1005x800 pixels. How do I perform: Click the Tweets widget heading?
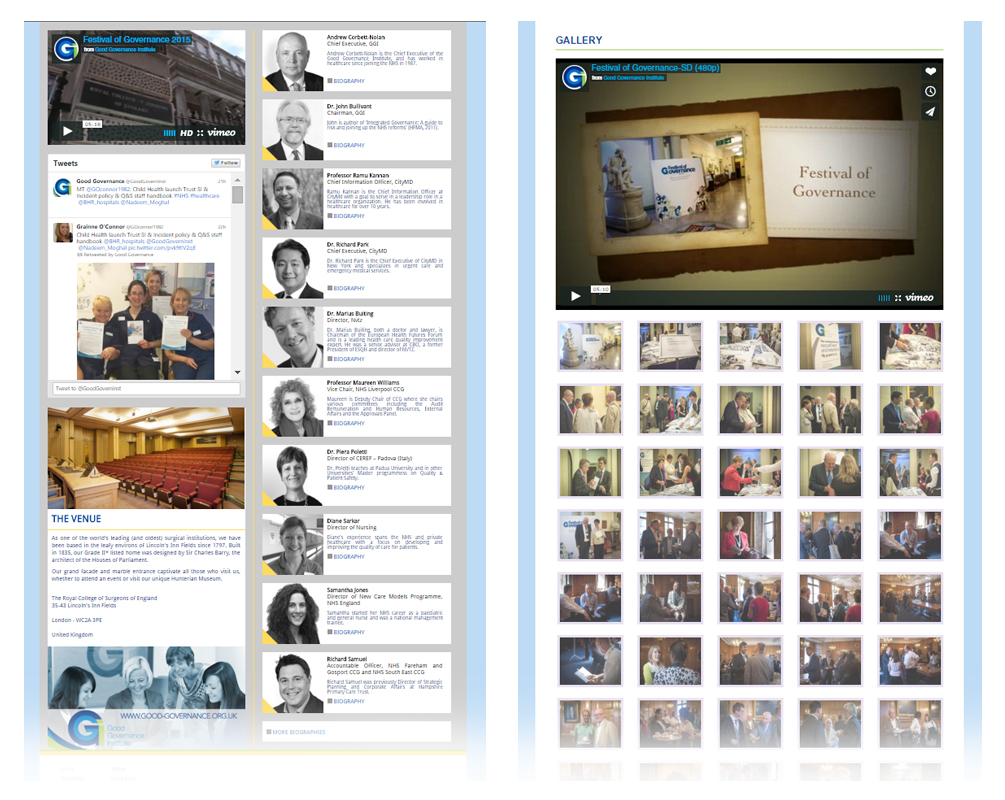pos(65,163)
